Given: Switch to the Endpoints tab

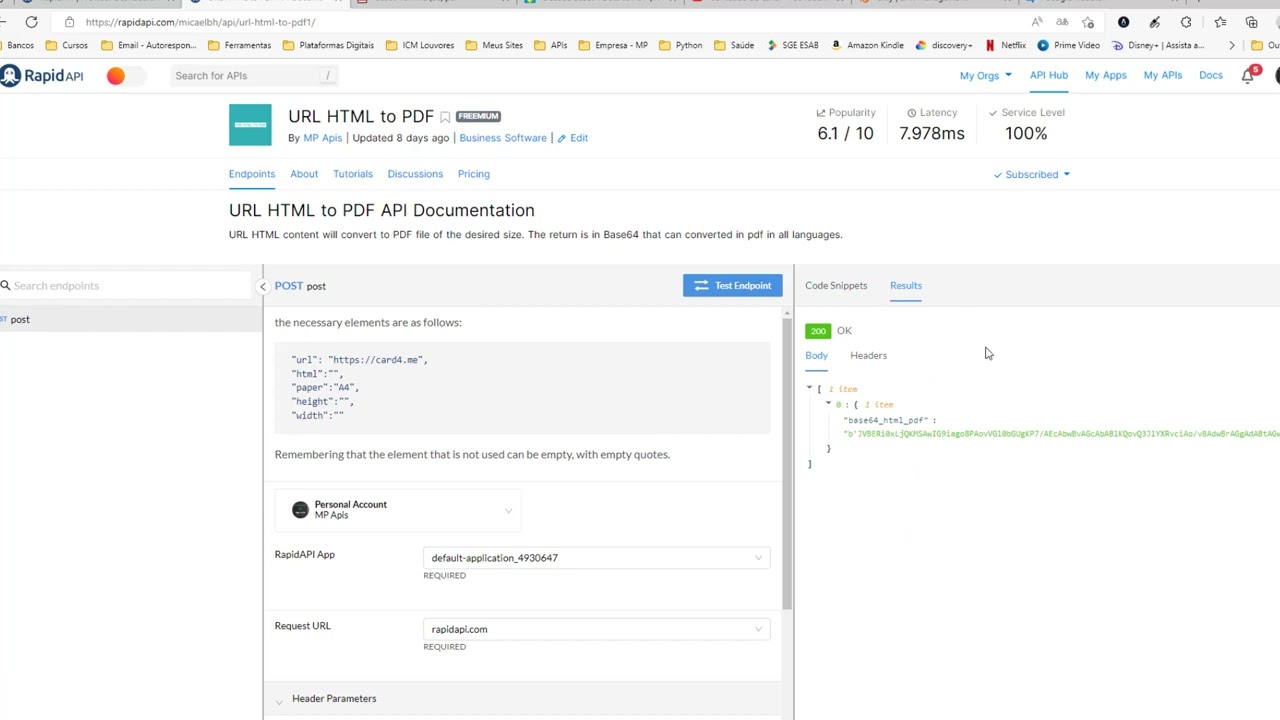Looking at the screenshot, I should (x=251, y=174).
